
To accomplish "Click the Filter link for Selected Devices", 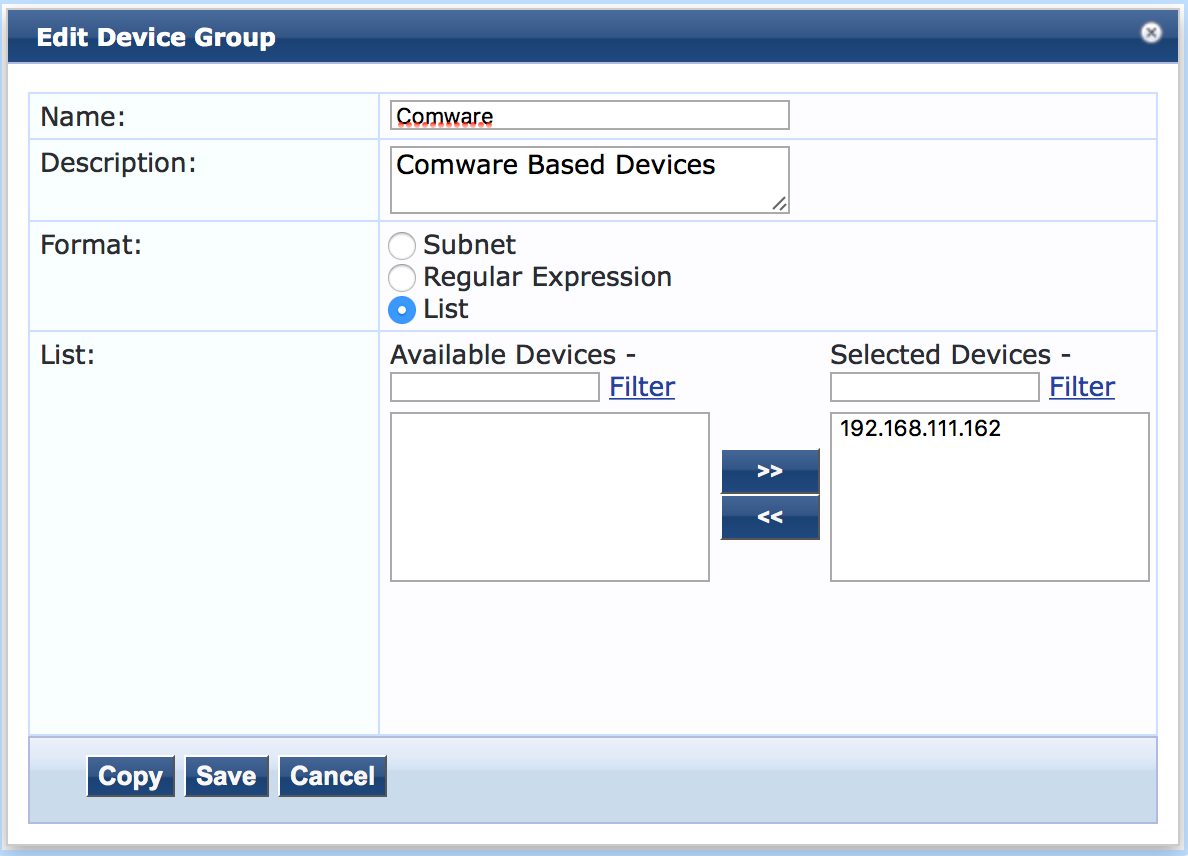I will [1082, 387].
